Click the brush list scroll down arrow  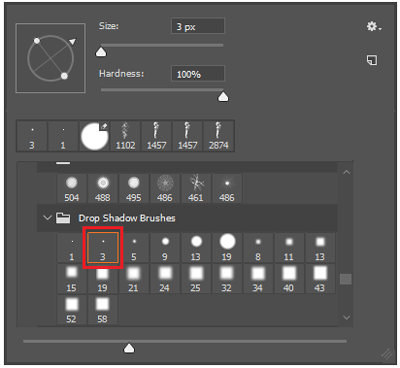(x=346, y=318)
